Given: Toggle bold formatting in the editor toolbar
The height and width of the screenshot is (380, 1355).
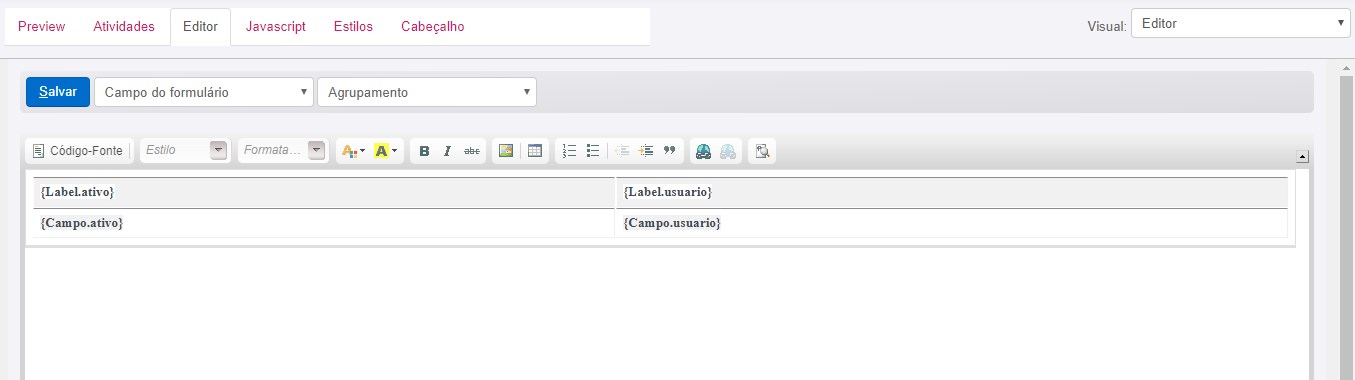Looking at the screenshot, I should (424, 151).
